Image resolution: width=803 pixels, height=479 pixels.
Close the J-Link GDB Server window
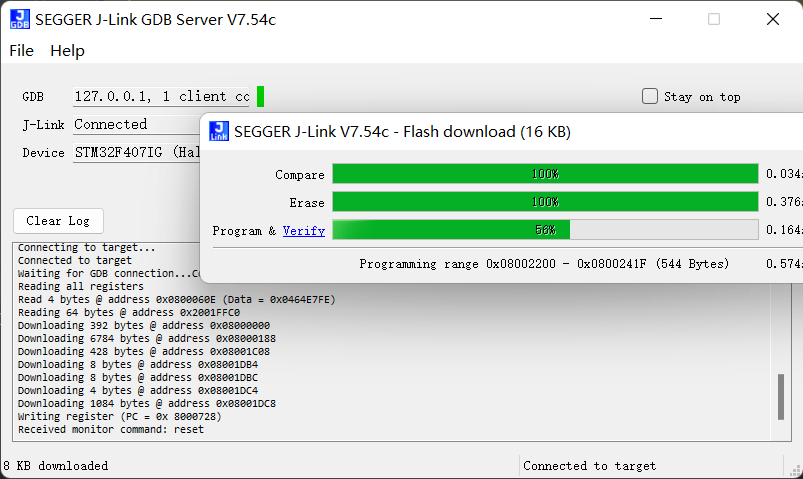click(x=773, y=19)
